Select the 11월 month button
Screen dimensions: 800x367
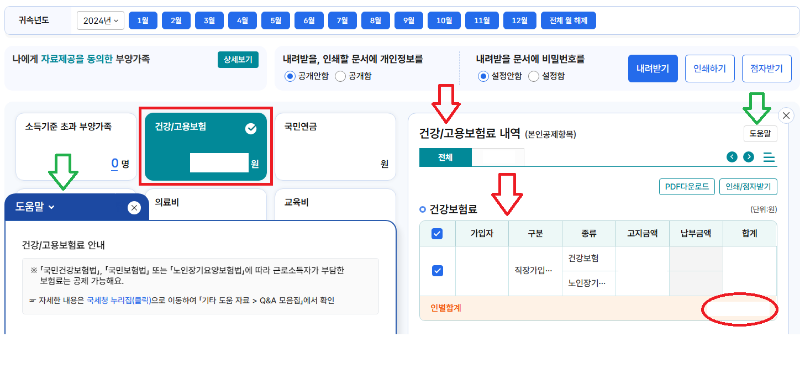coord(482,20)
